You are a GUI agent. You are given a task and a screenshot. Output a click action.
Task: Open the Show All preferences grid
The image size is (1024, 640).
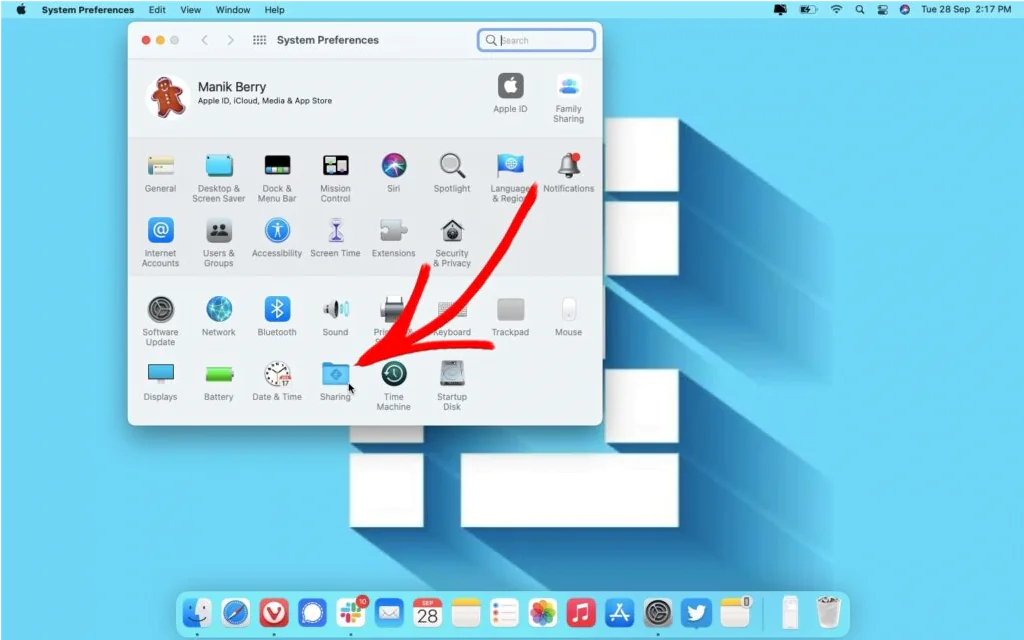[258, 40]
